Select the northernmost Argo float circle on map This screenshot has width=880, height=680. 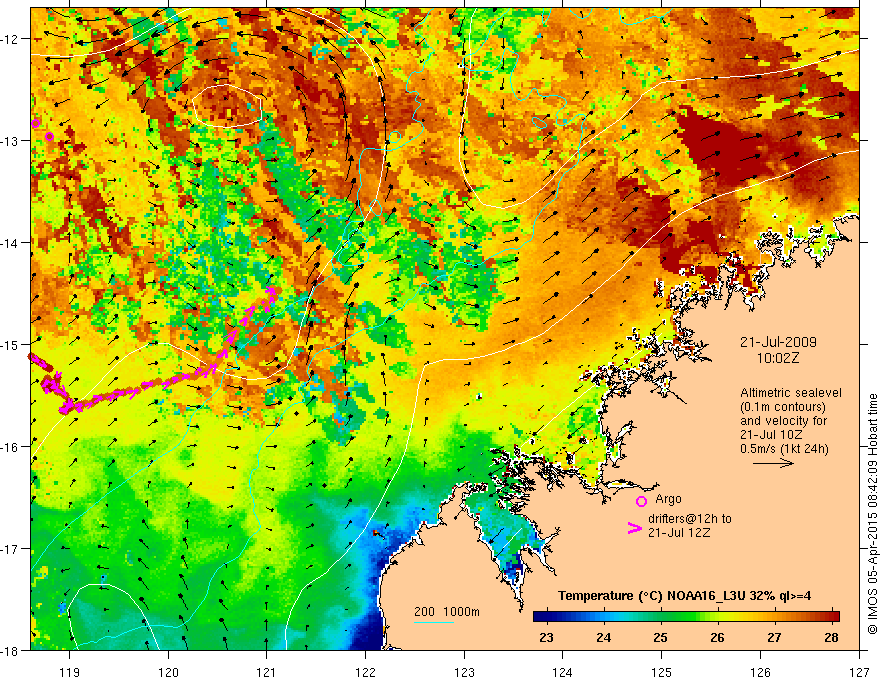[36, 123]
